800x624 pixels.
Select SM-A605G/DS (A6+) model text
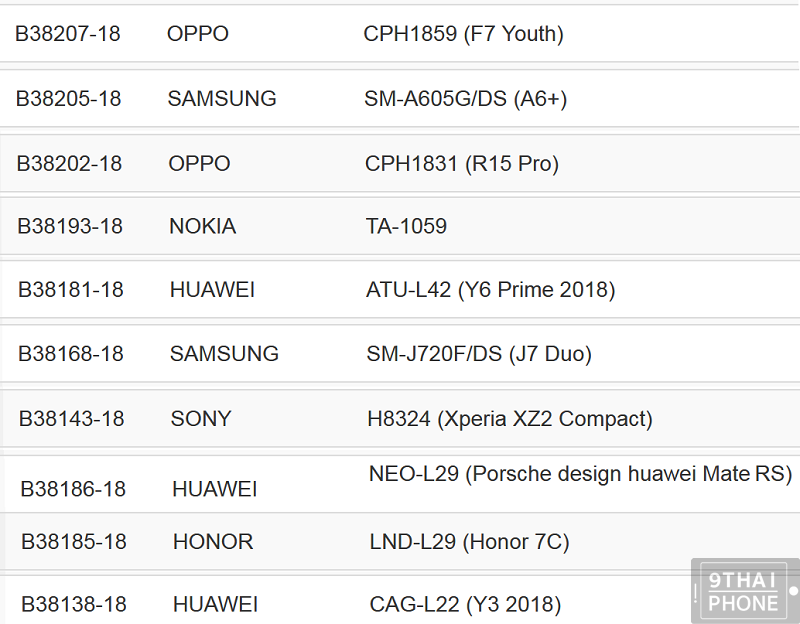(x=465, y=99)
